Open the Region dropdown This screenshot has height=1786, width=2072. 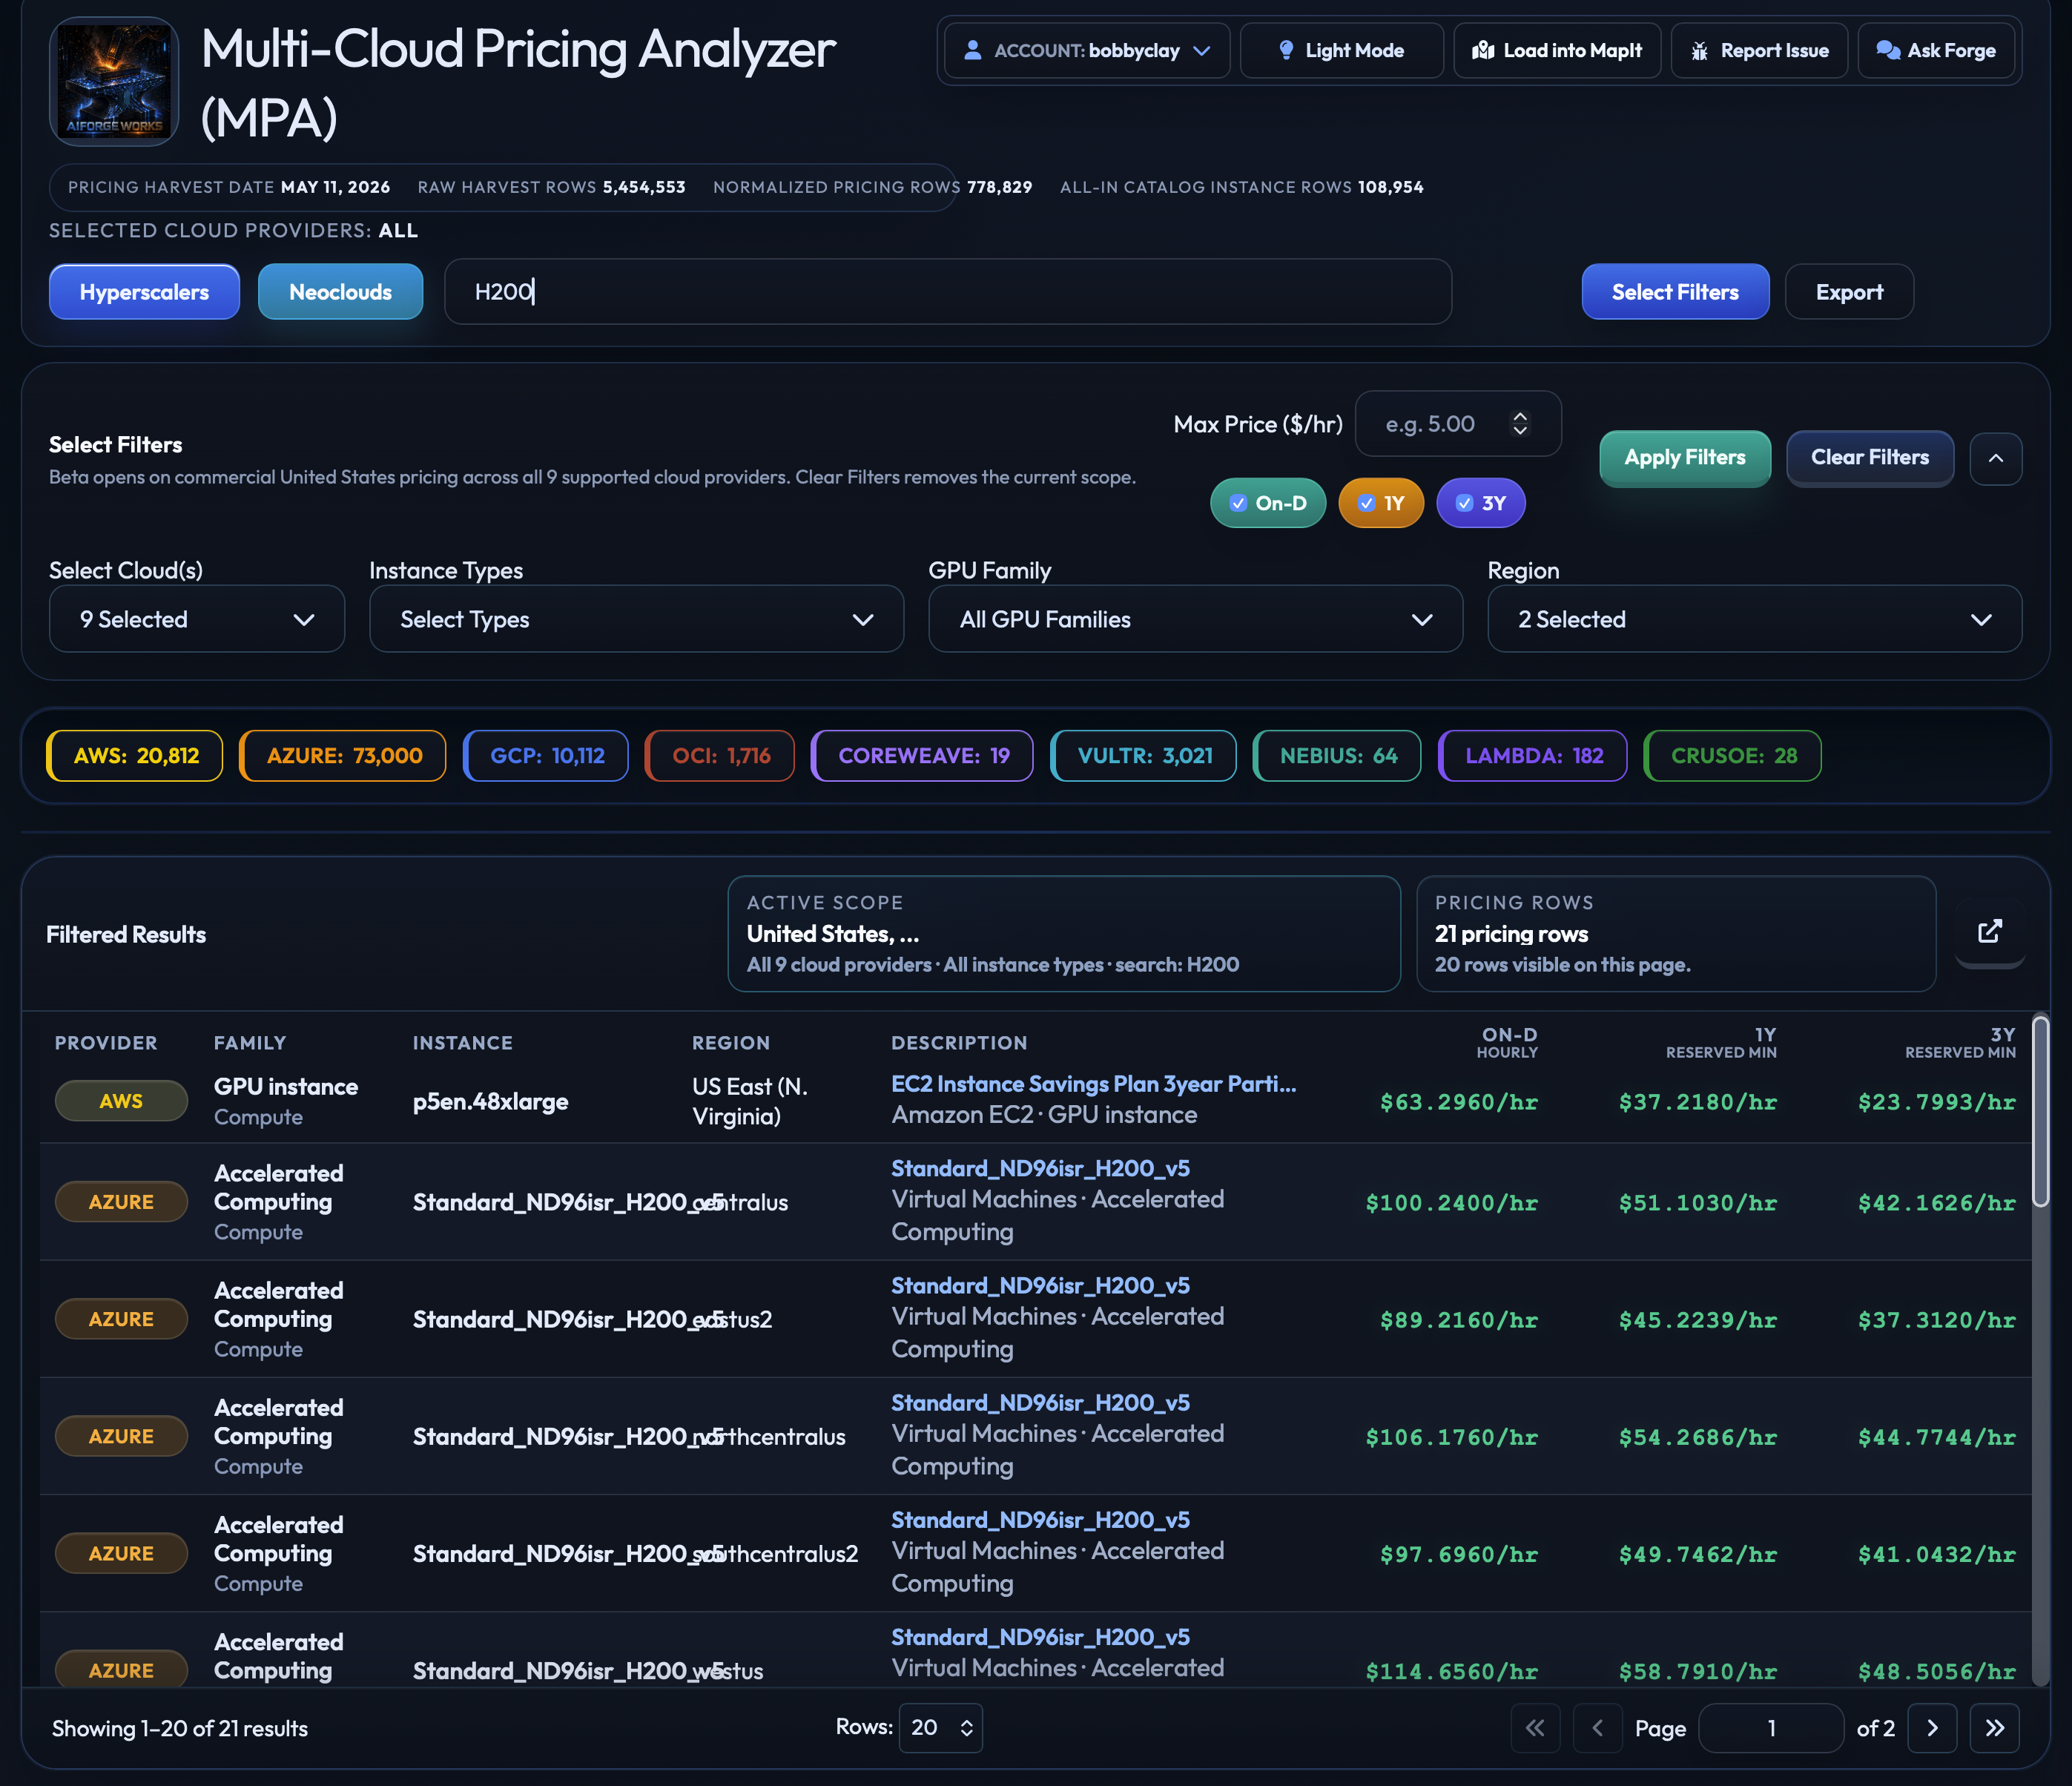(x=1754, y=619)
